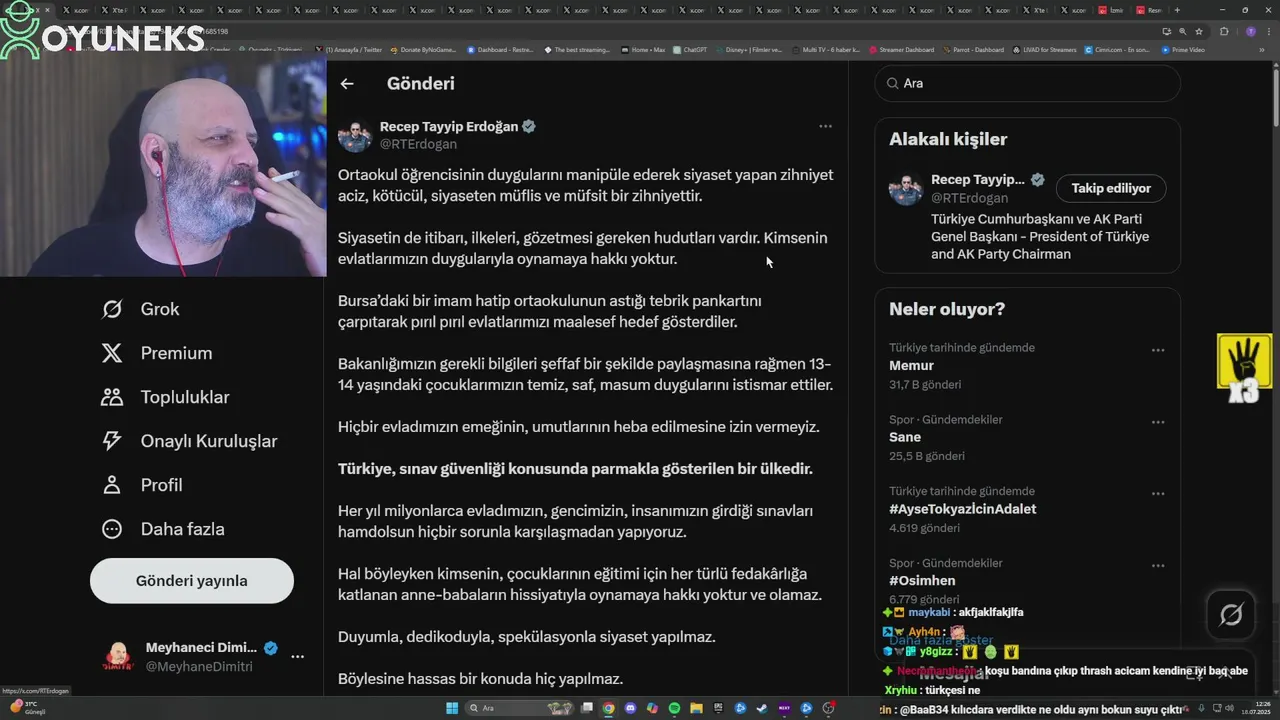Open Chrome from the taskbar

pyautogui.click(x=608, y=708)
